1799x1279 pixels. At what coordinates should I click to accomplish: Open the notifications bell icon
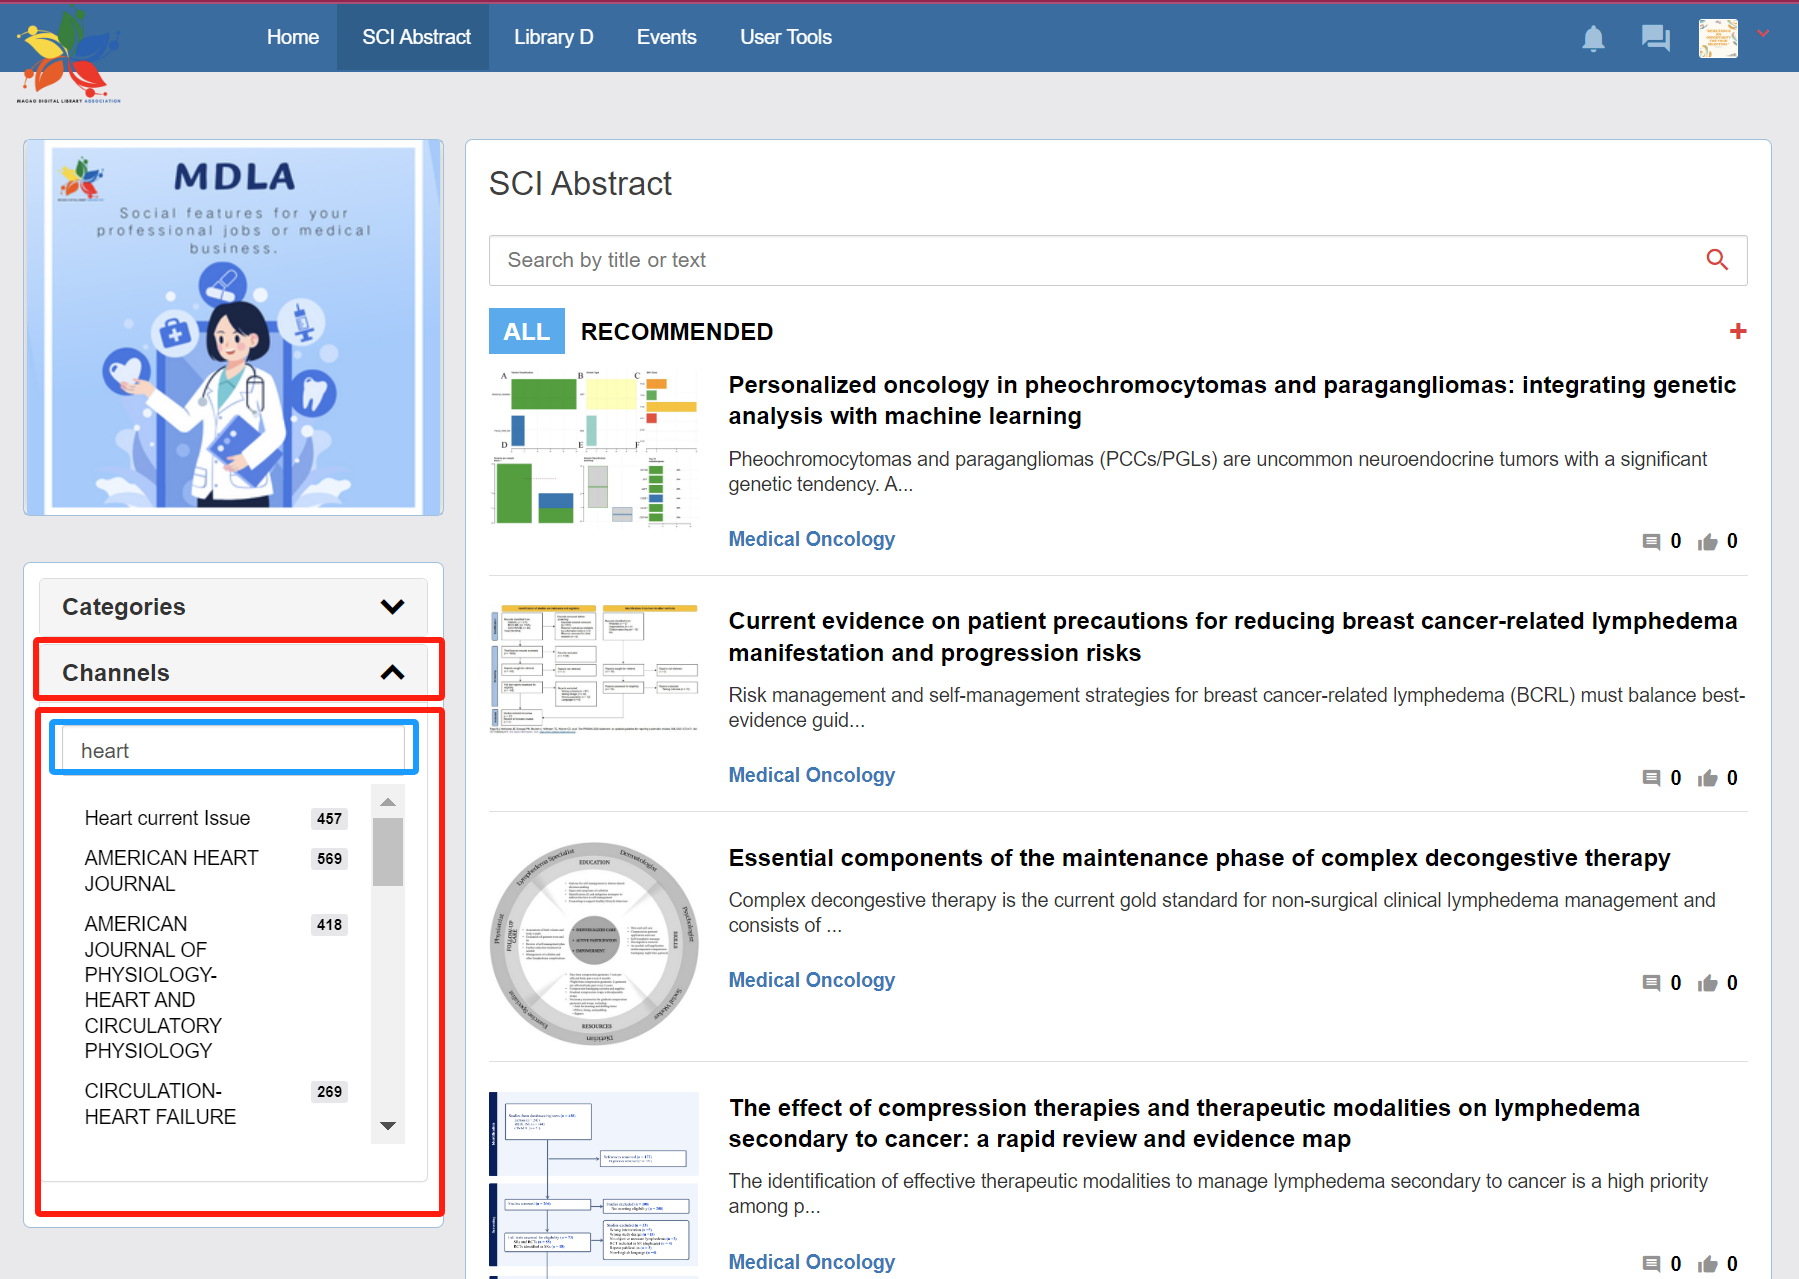(1593, 39)
